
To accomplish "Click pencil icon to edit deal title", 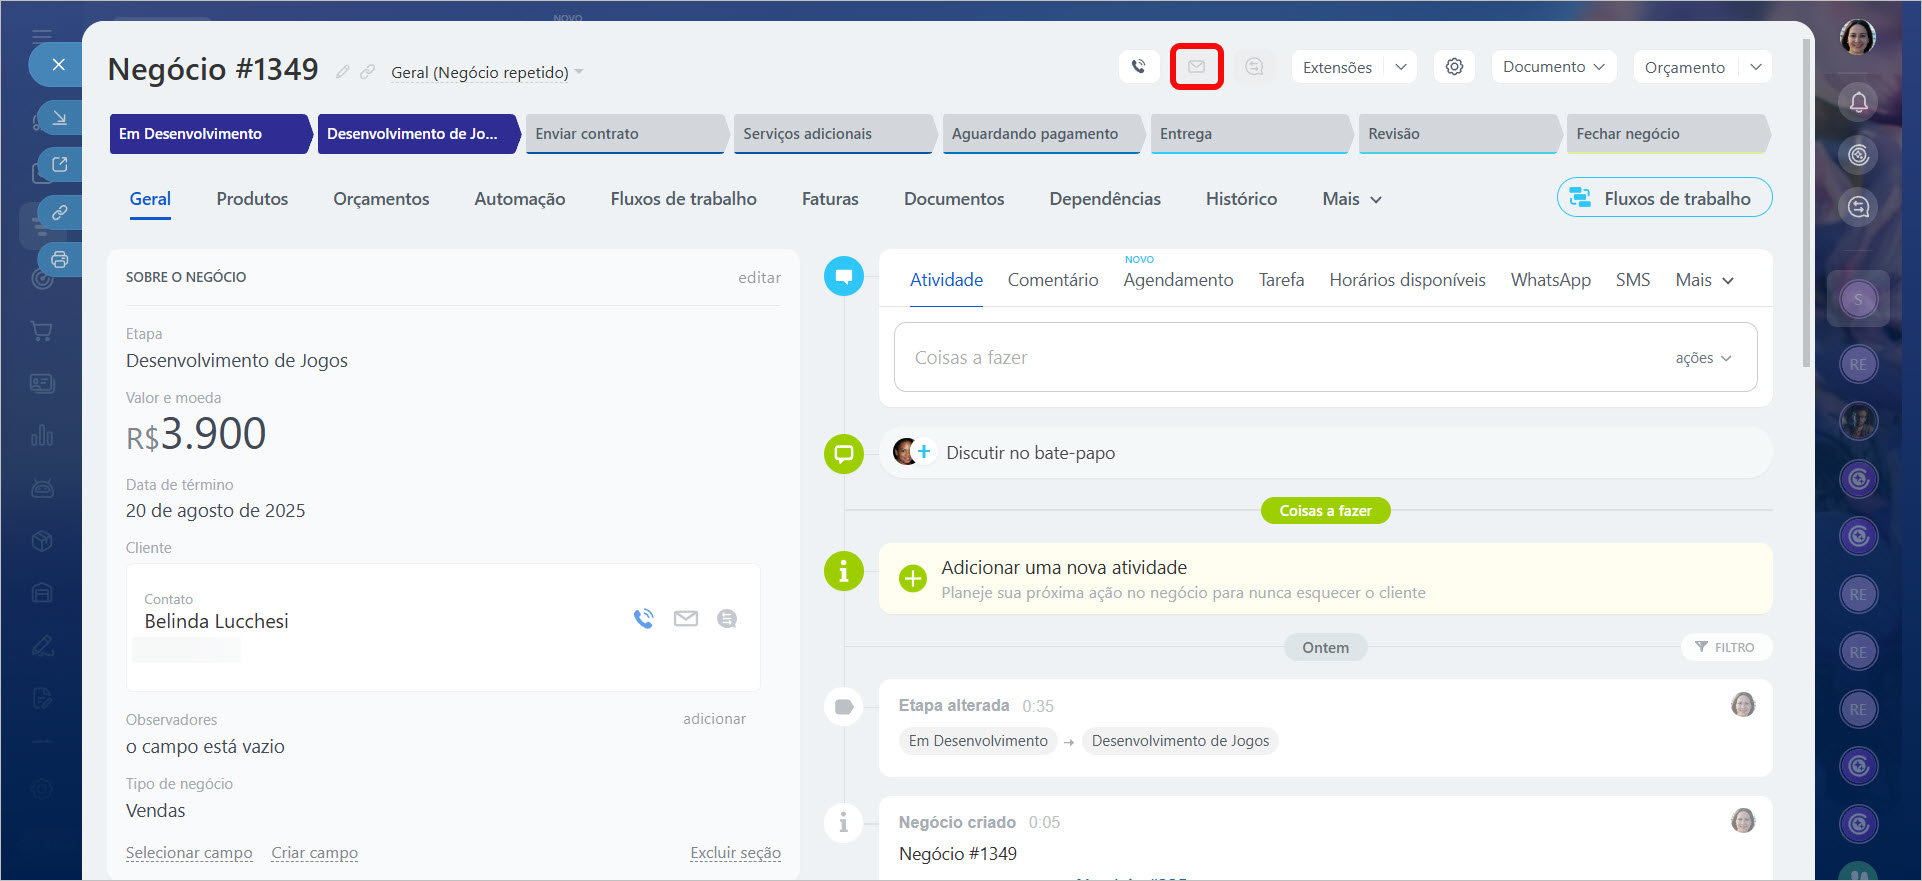I will [x=342, y=72].
